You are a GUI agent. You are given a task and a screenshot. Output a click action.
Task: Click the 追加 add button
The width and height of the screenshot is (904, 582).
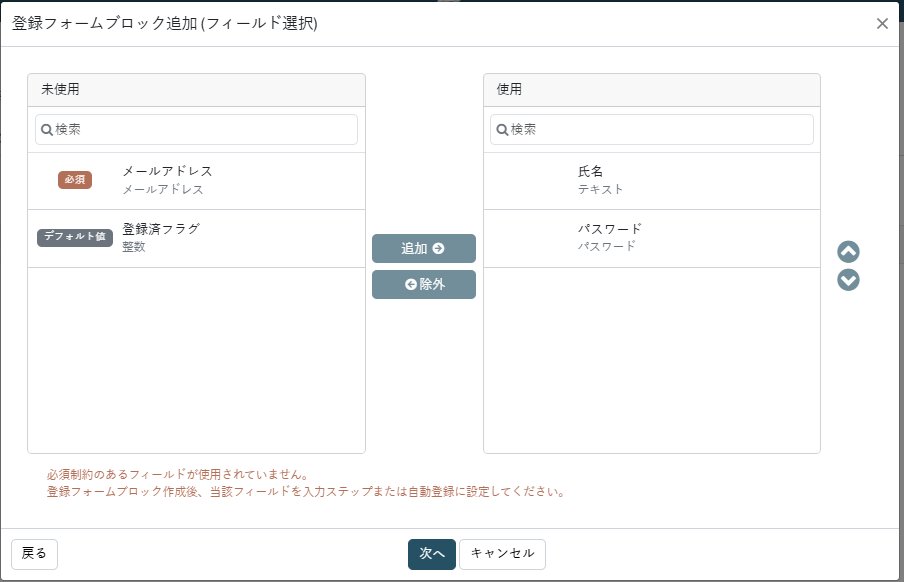coord(424,249)
